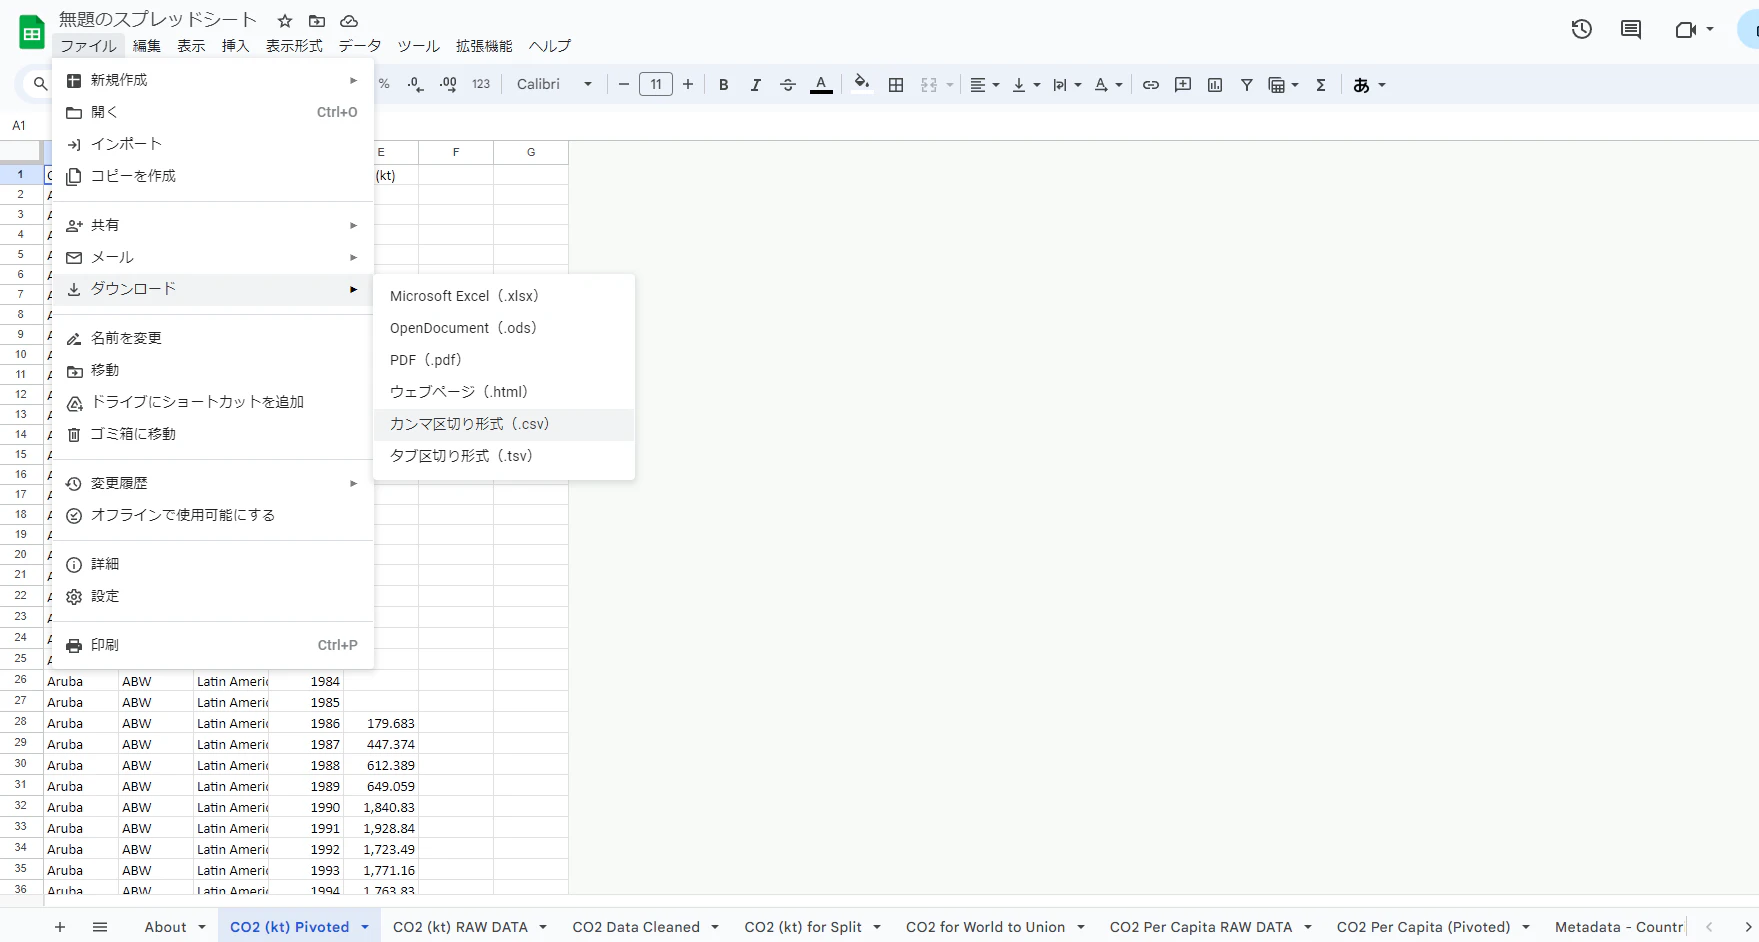Click the Google Sheets home logo

click(32, 33)
